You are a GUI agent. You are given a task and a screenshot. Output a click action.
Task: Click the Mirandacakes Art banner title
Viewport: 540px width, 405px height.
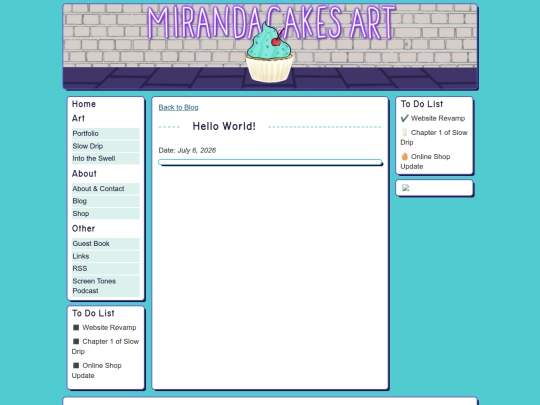click(271, 22)
